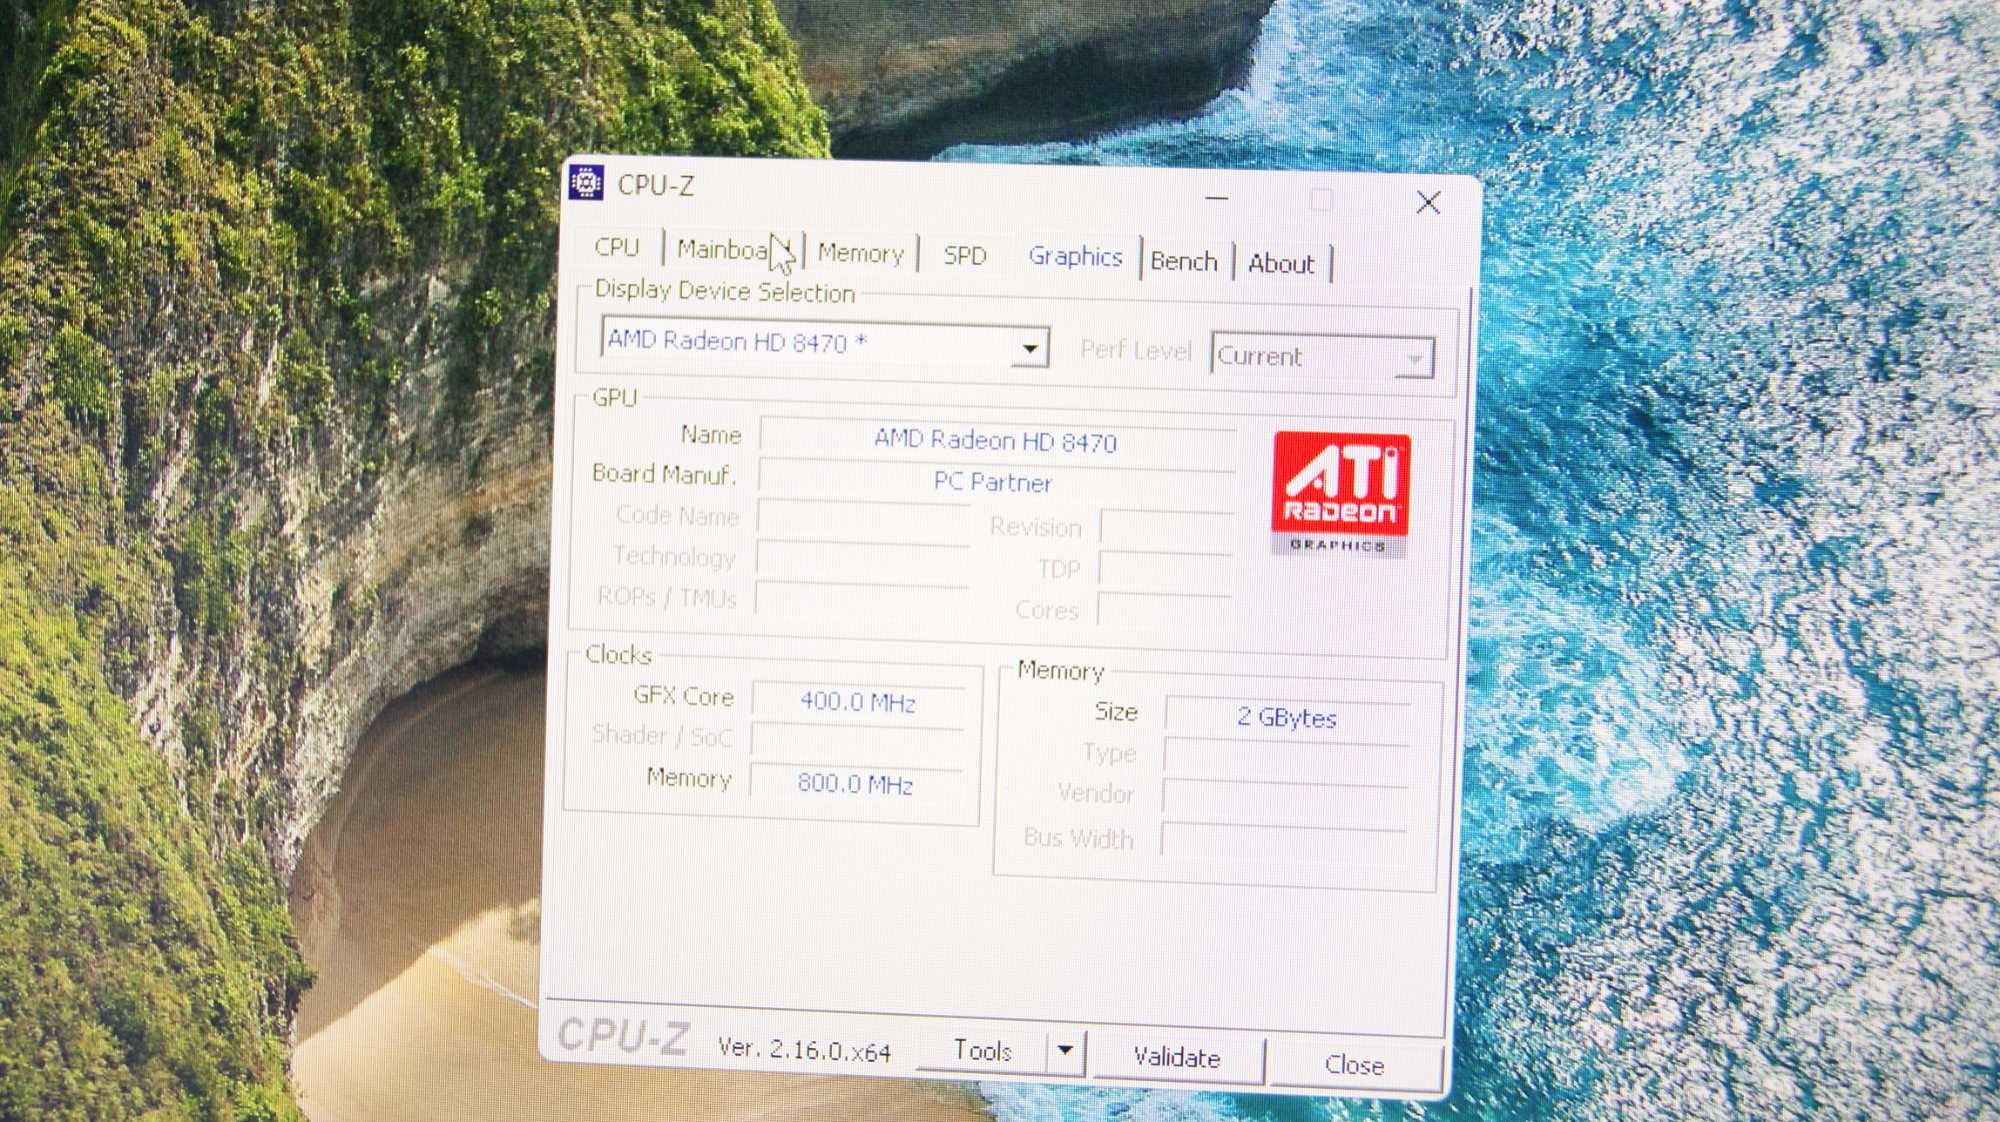
Task: Click the Display Device Selection label
Action: pos(725,291)
